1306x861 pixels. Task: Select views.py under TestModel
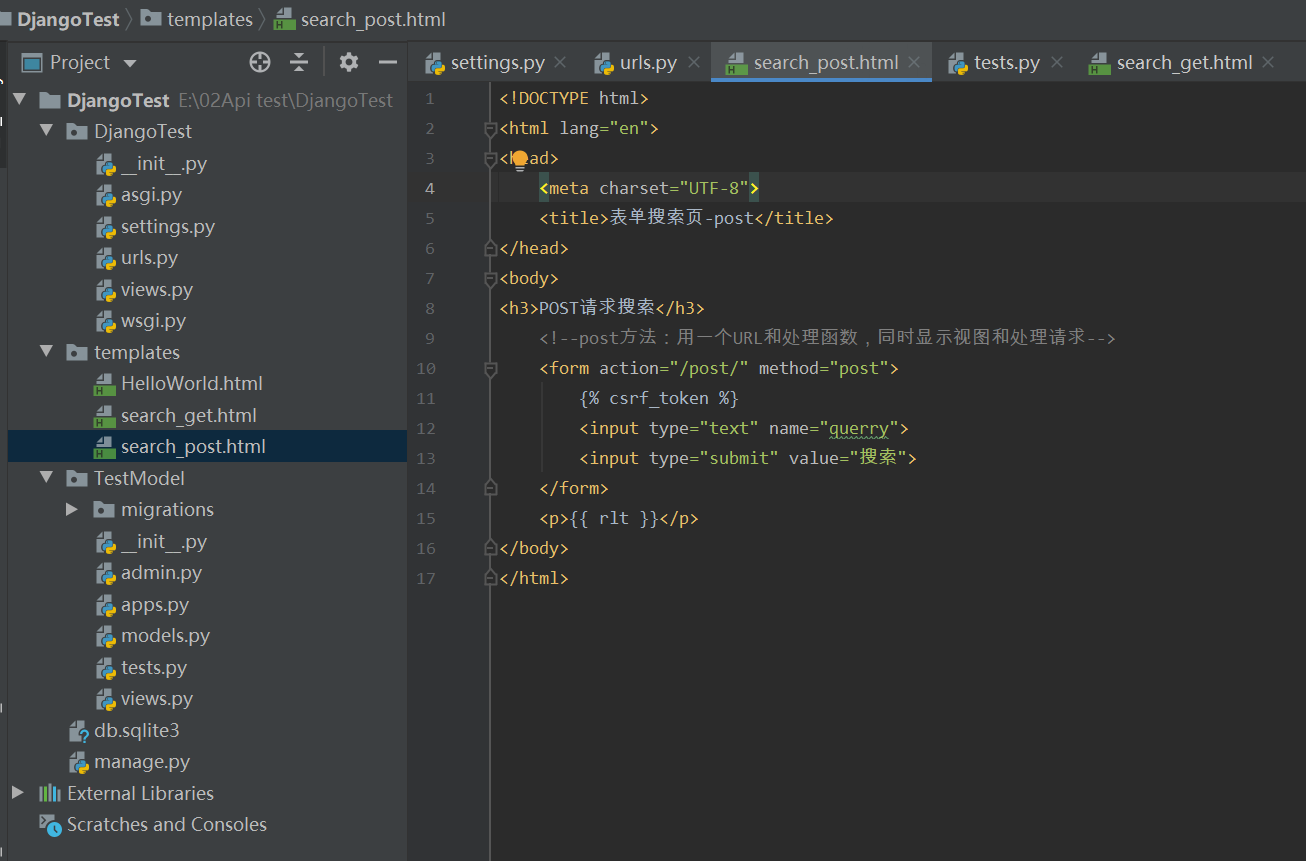157,698
